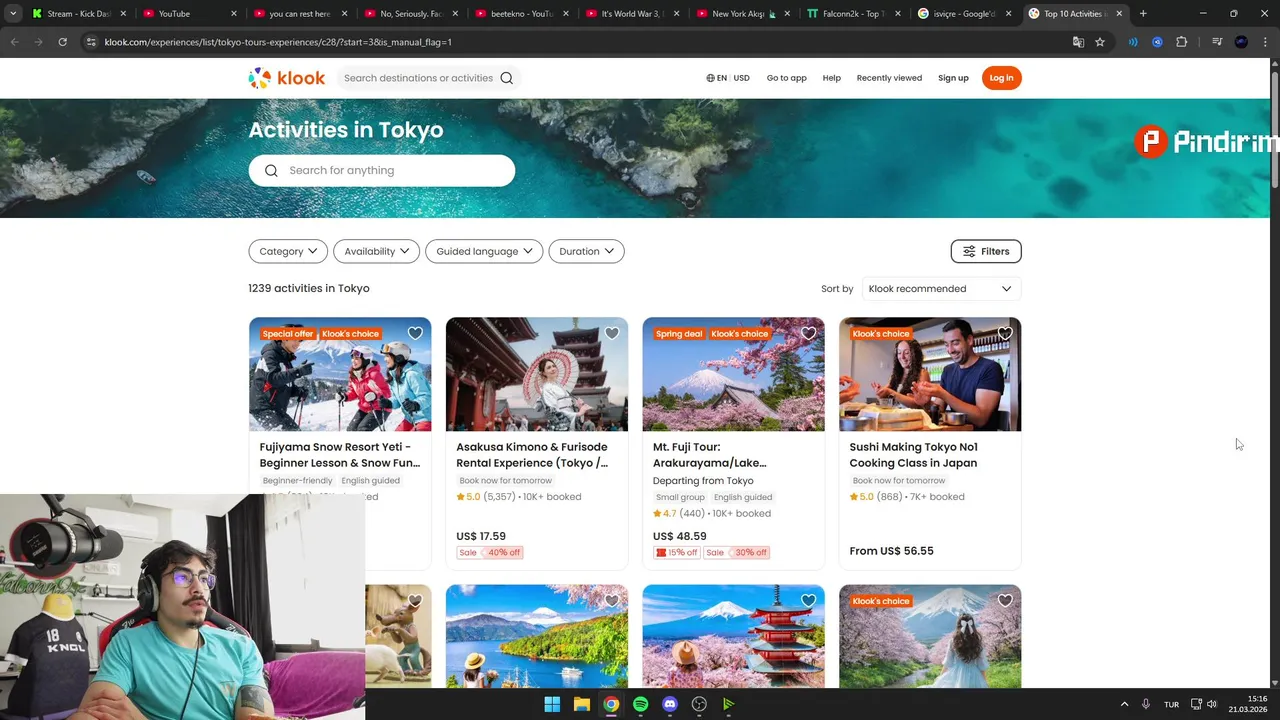Open the Mt. Fuji Tour card photo
Image resolution: width=1280 pixels, height=720 pixels.
coord(733,374)
